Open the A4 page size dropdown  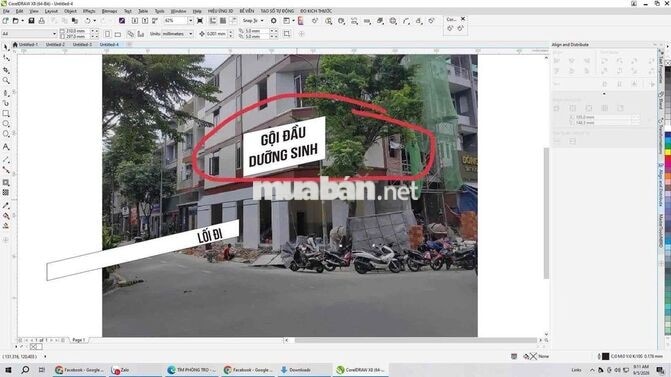click(29, 33)
